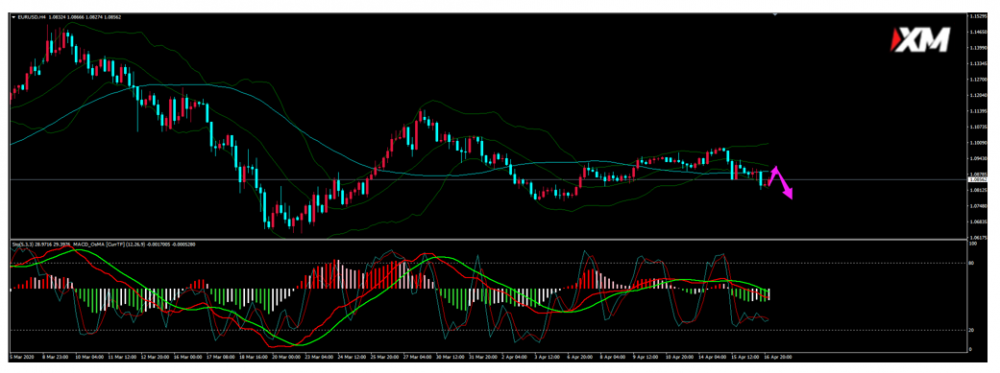Click the indicator scale value 80

point(971,262)
